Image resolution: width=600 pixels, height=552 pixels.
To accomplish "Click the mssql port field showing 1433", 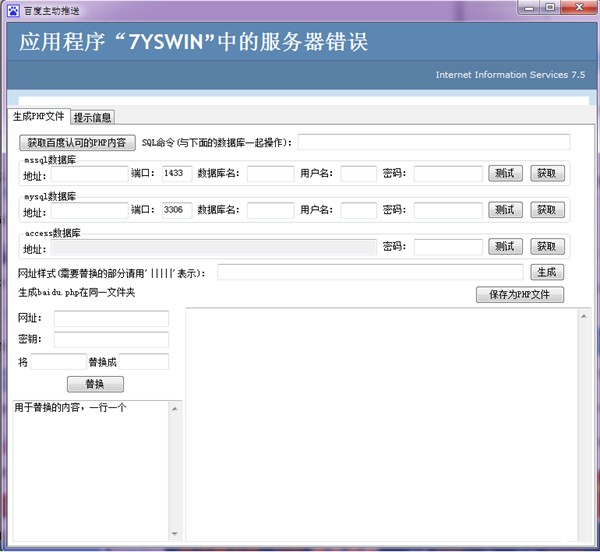I will [176, 174].
